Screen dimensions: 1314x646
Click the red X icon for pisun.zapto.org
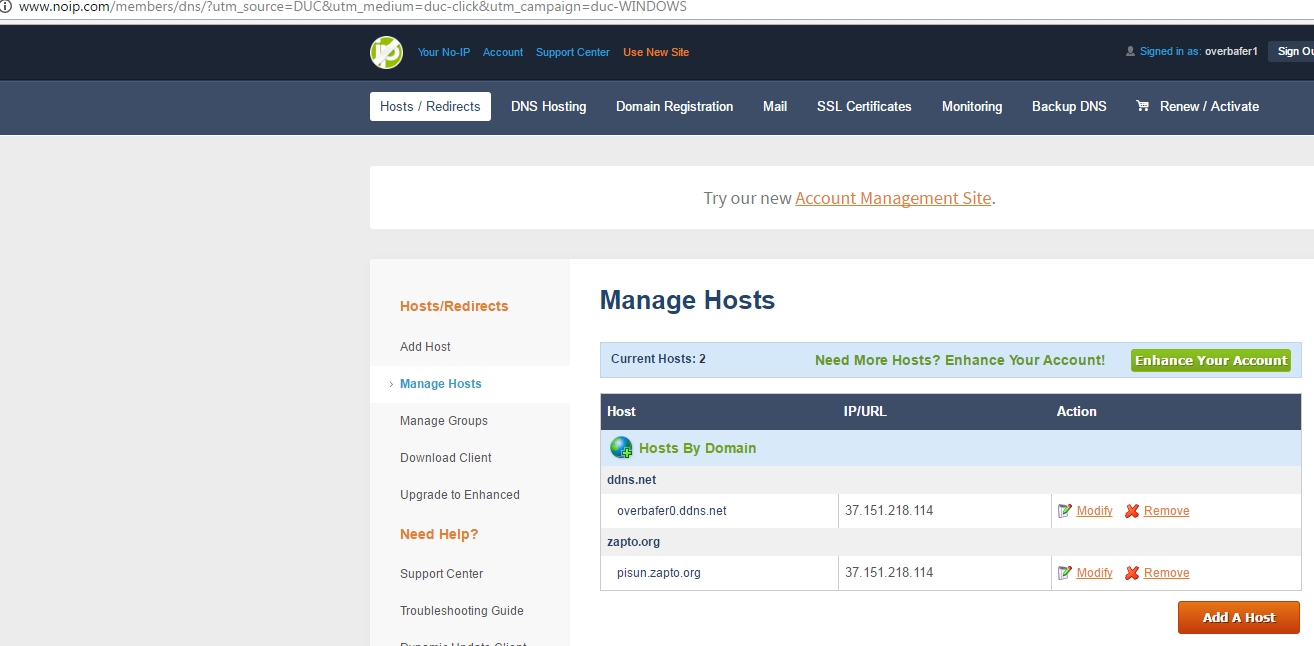pos(1132,573)
